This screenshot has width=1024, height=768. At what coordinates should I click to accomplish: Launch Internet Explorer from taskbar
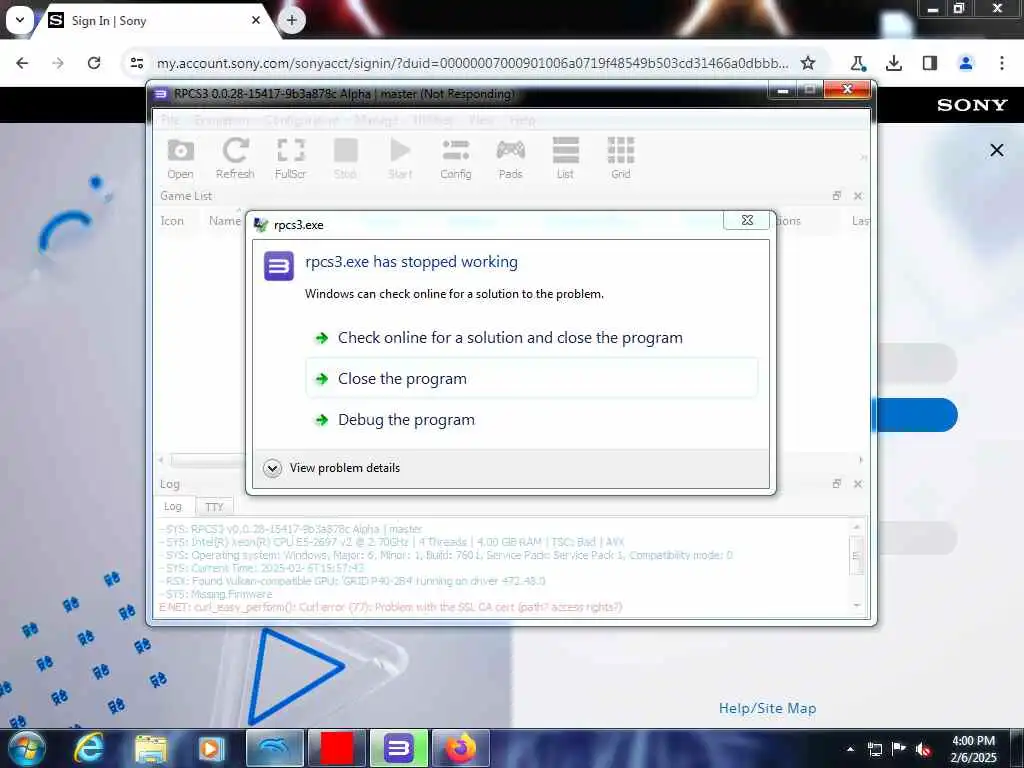(89, 748)
